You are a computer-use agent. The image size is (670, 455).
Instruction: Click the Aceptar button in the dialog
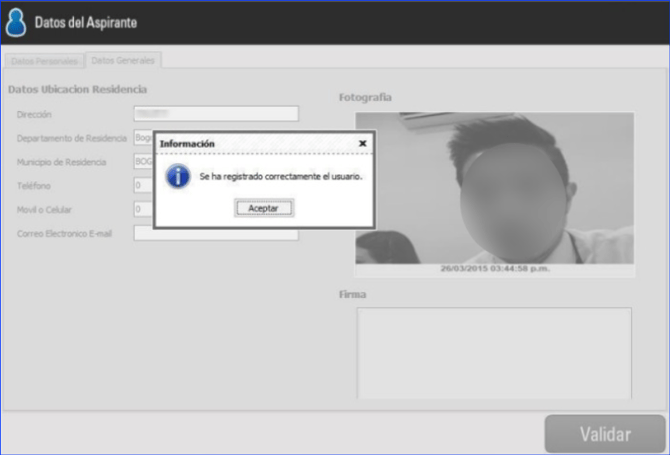(264, 208)
